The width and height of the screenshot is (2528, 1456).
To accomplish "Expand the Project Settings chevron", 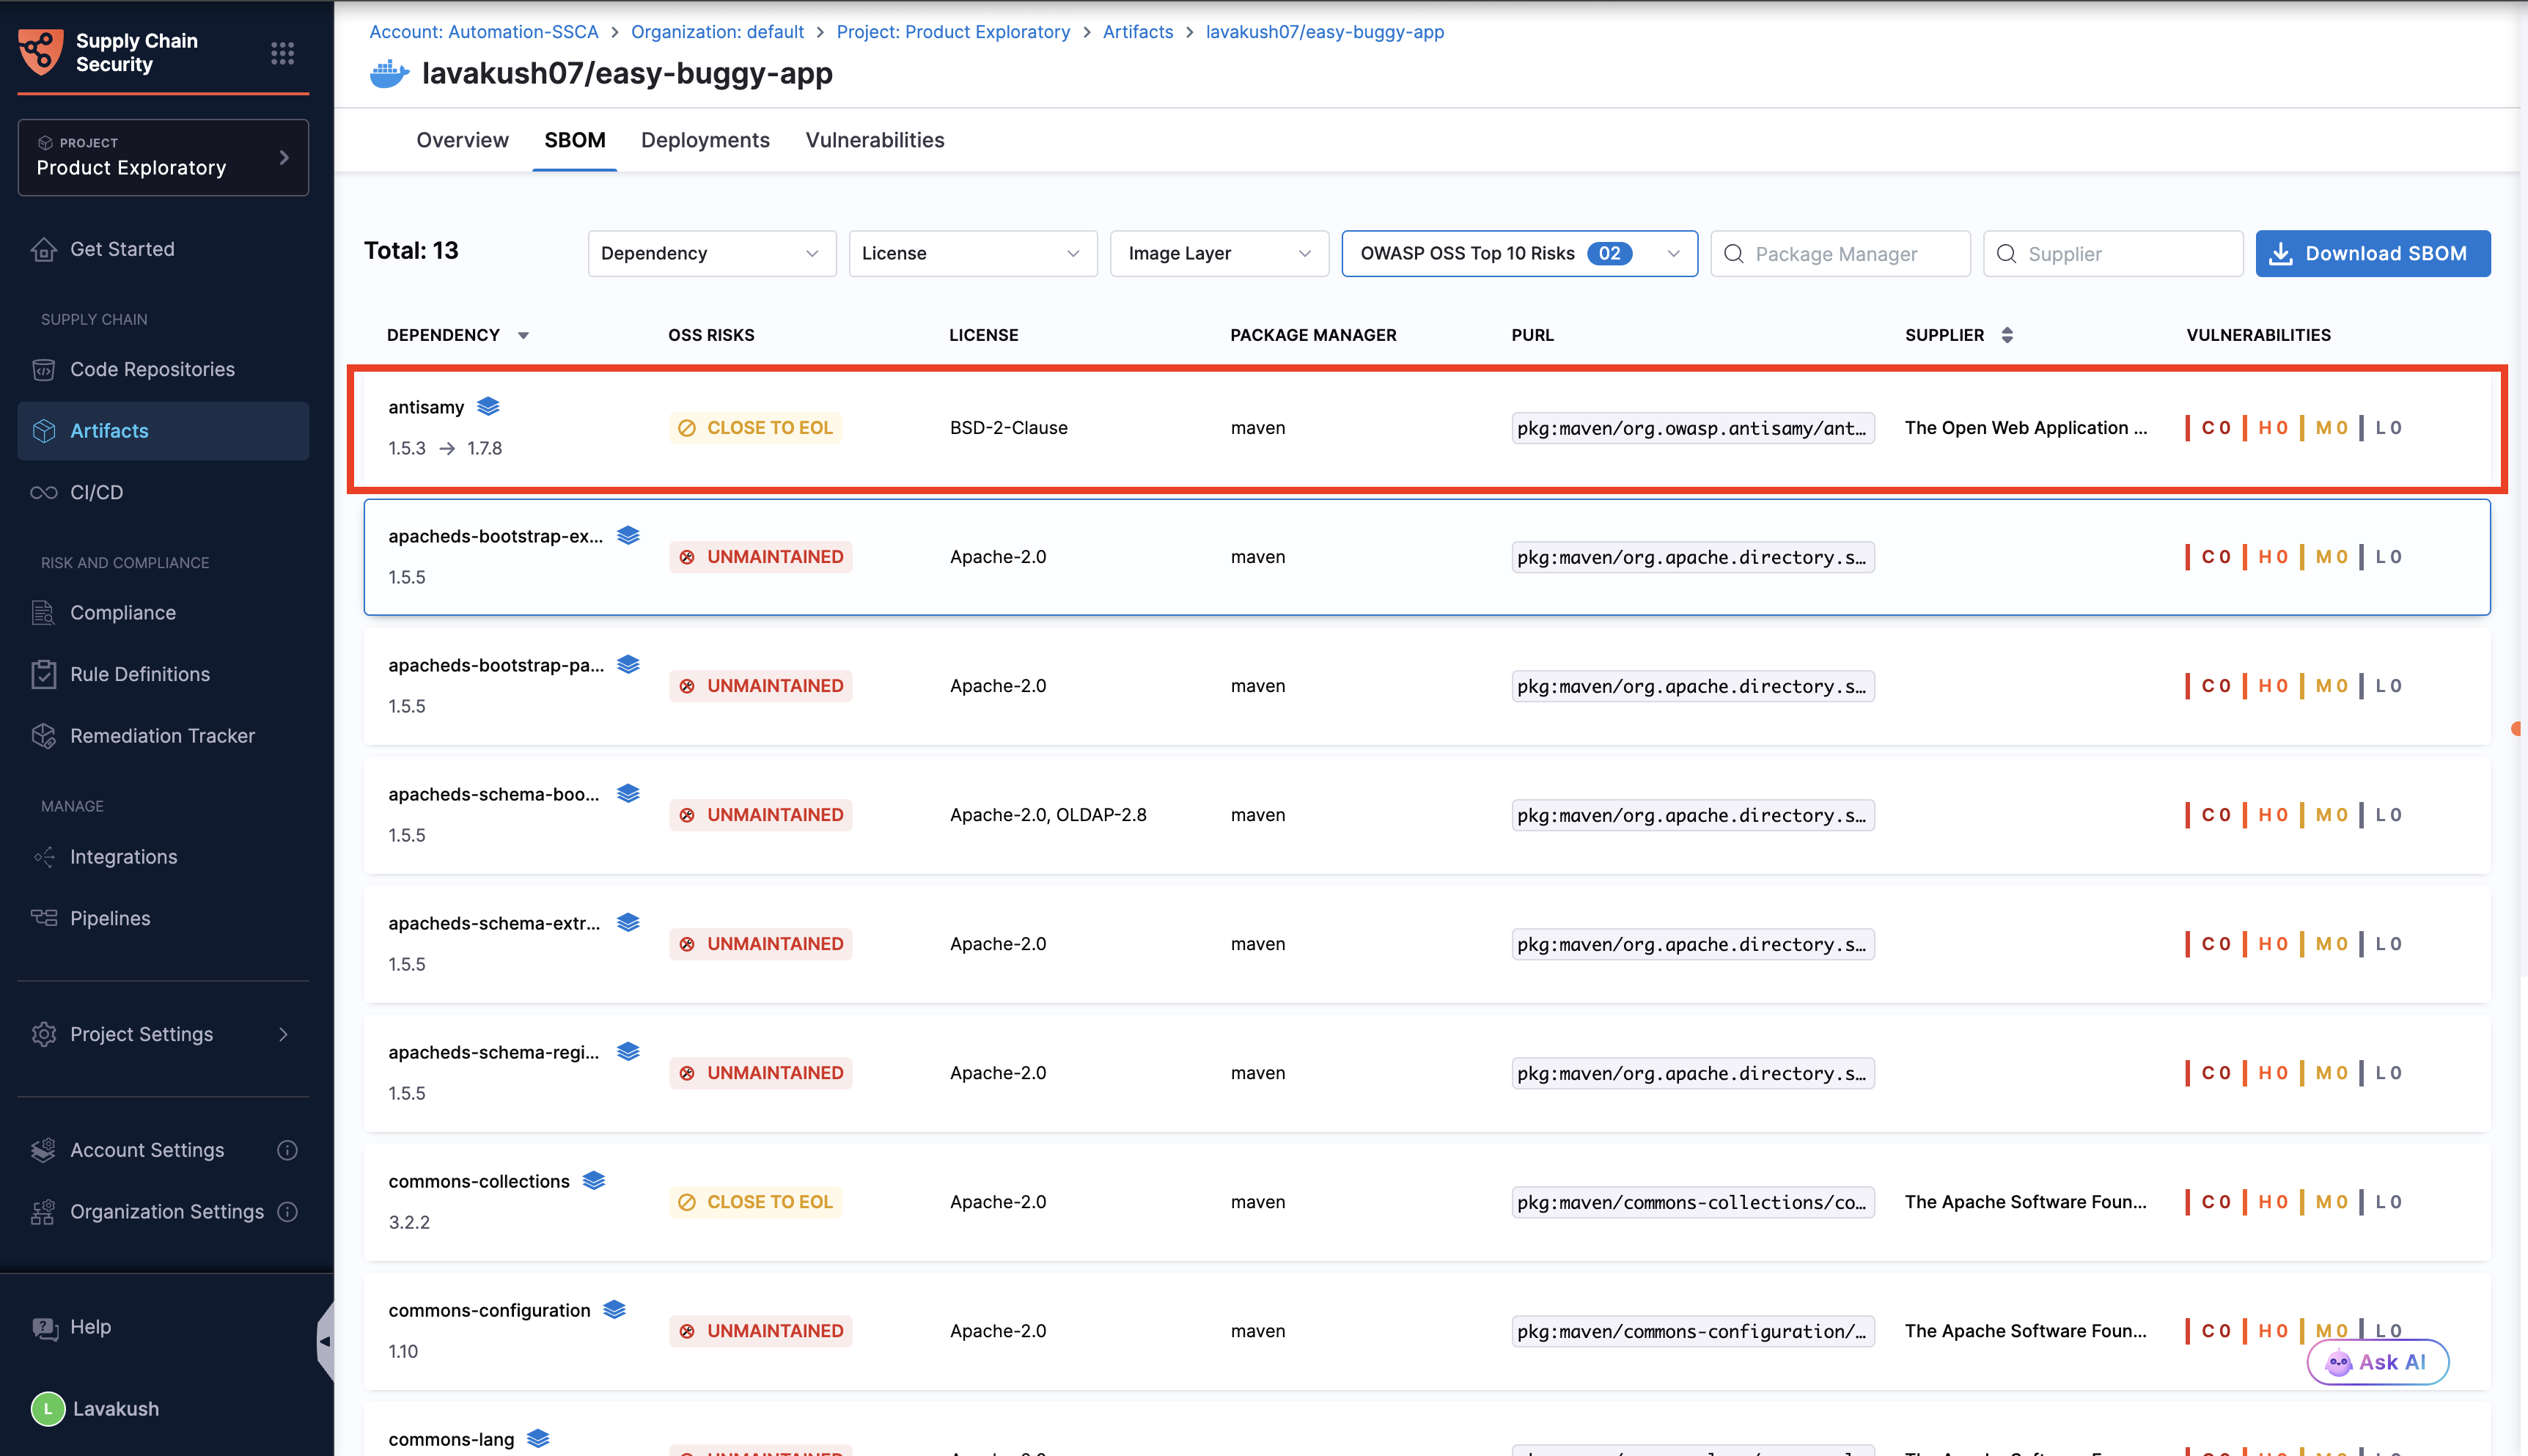I will click(x=283, y=1034).
